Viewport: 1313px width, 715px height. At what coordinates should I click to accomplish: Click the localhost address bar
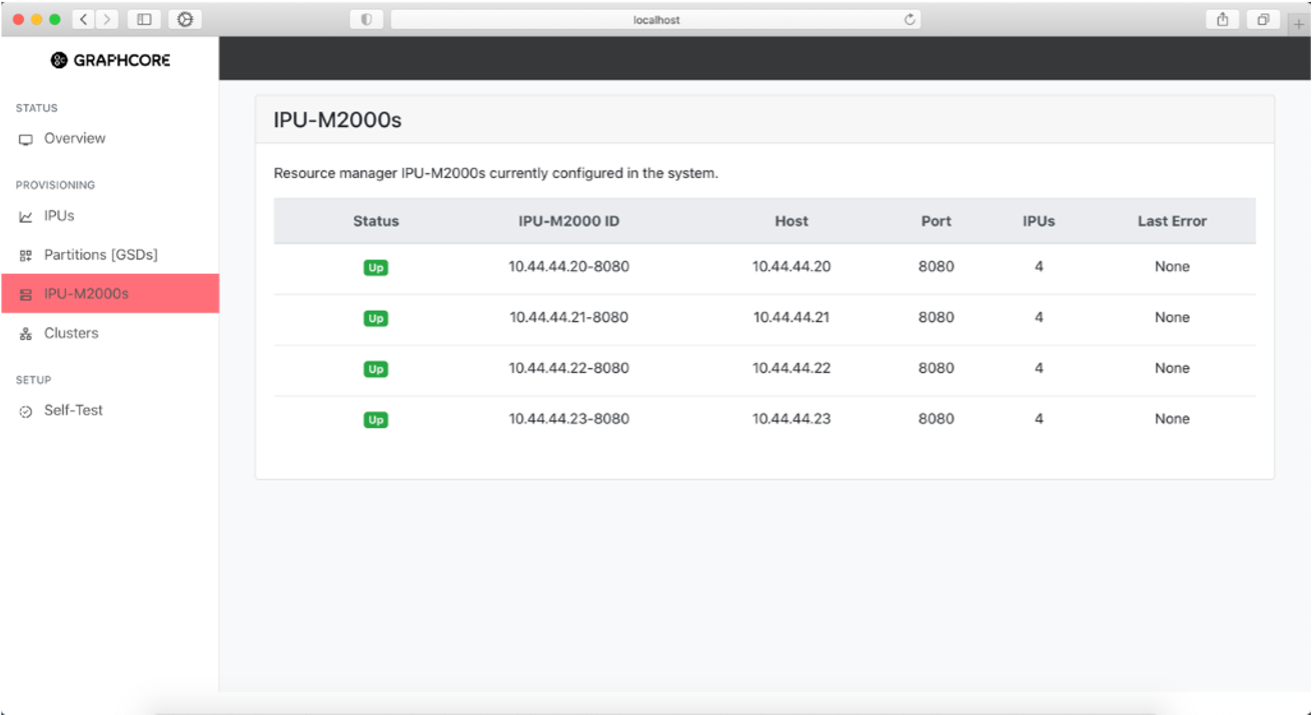click(x=656, y=19)
